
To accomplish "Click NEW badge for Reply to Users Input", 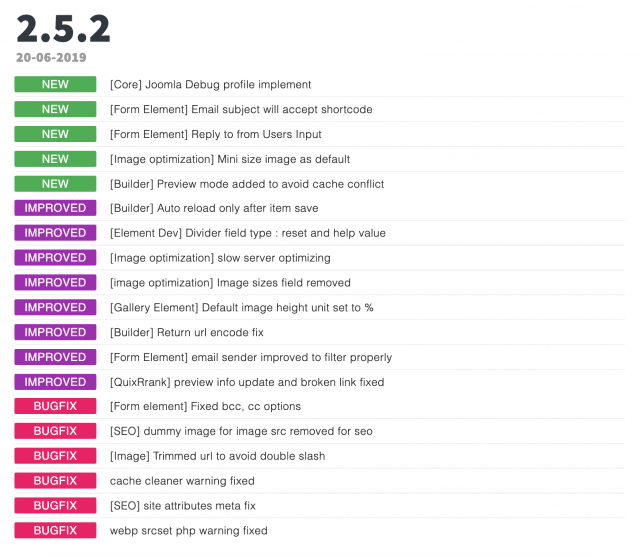I will pyautogui.click(x=56, y=134).
